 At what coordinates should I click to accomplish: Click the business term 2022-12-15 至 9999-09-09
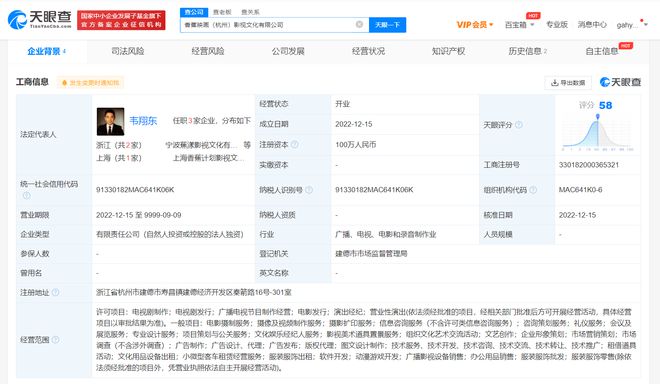pyautogui.click(x=138, y=215)
